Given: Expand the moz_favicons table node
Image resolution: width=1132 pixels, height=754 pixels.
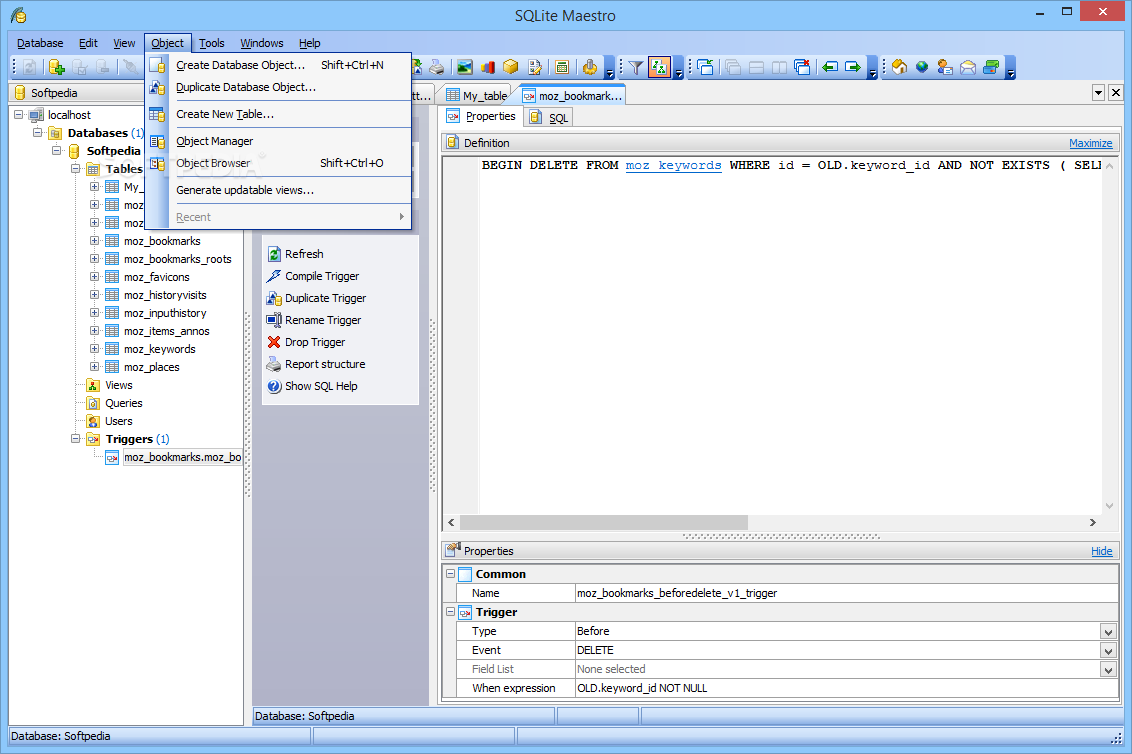Looking at the screenshot, I should [95, 277].
